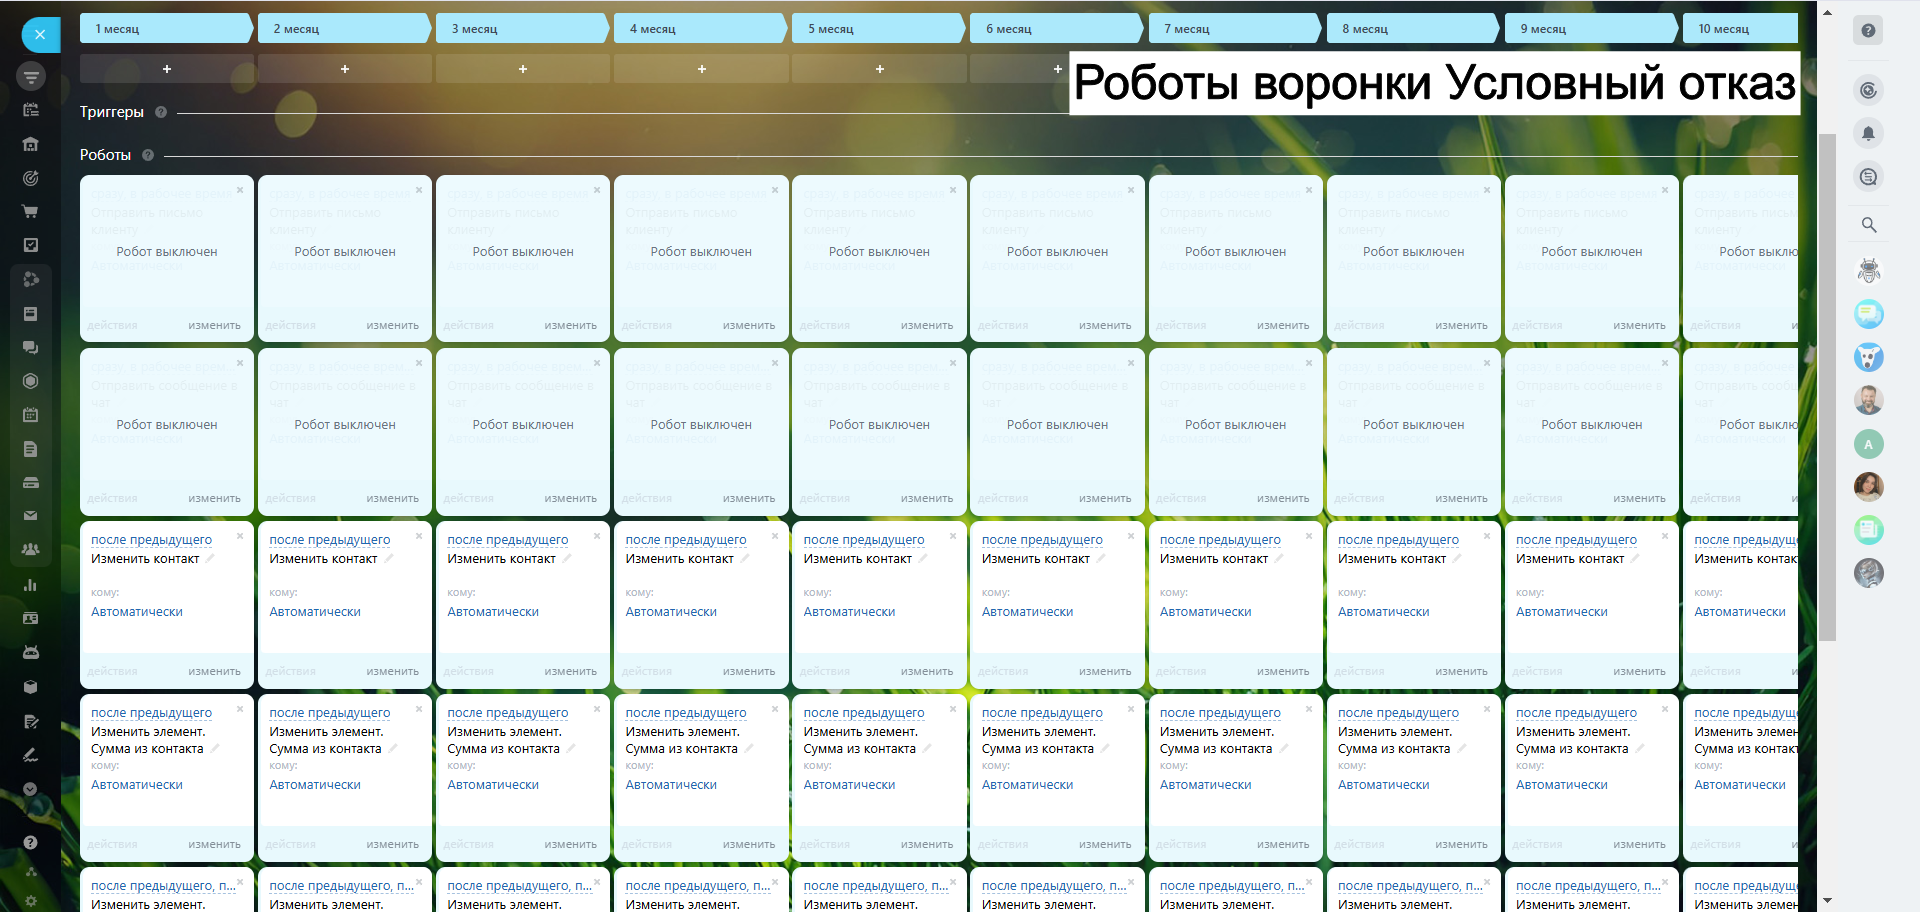Open the online store cart icon in sidebar
The width and height of the screenshot is (1920, 912).
pyautogui.click(x=30, y=211)
